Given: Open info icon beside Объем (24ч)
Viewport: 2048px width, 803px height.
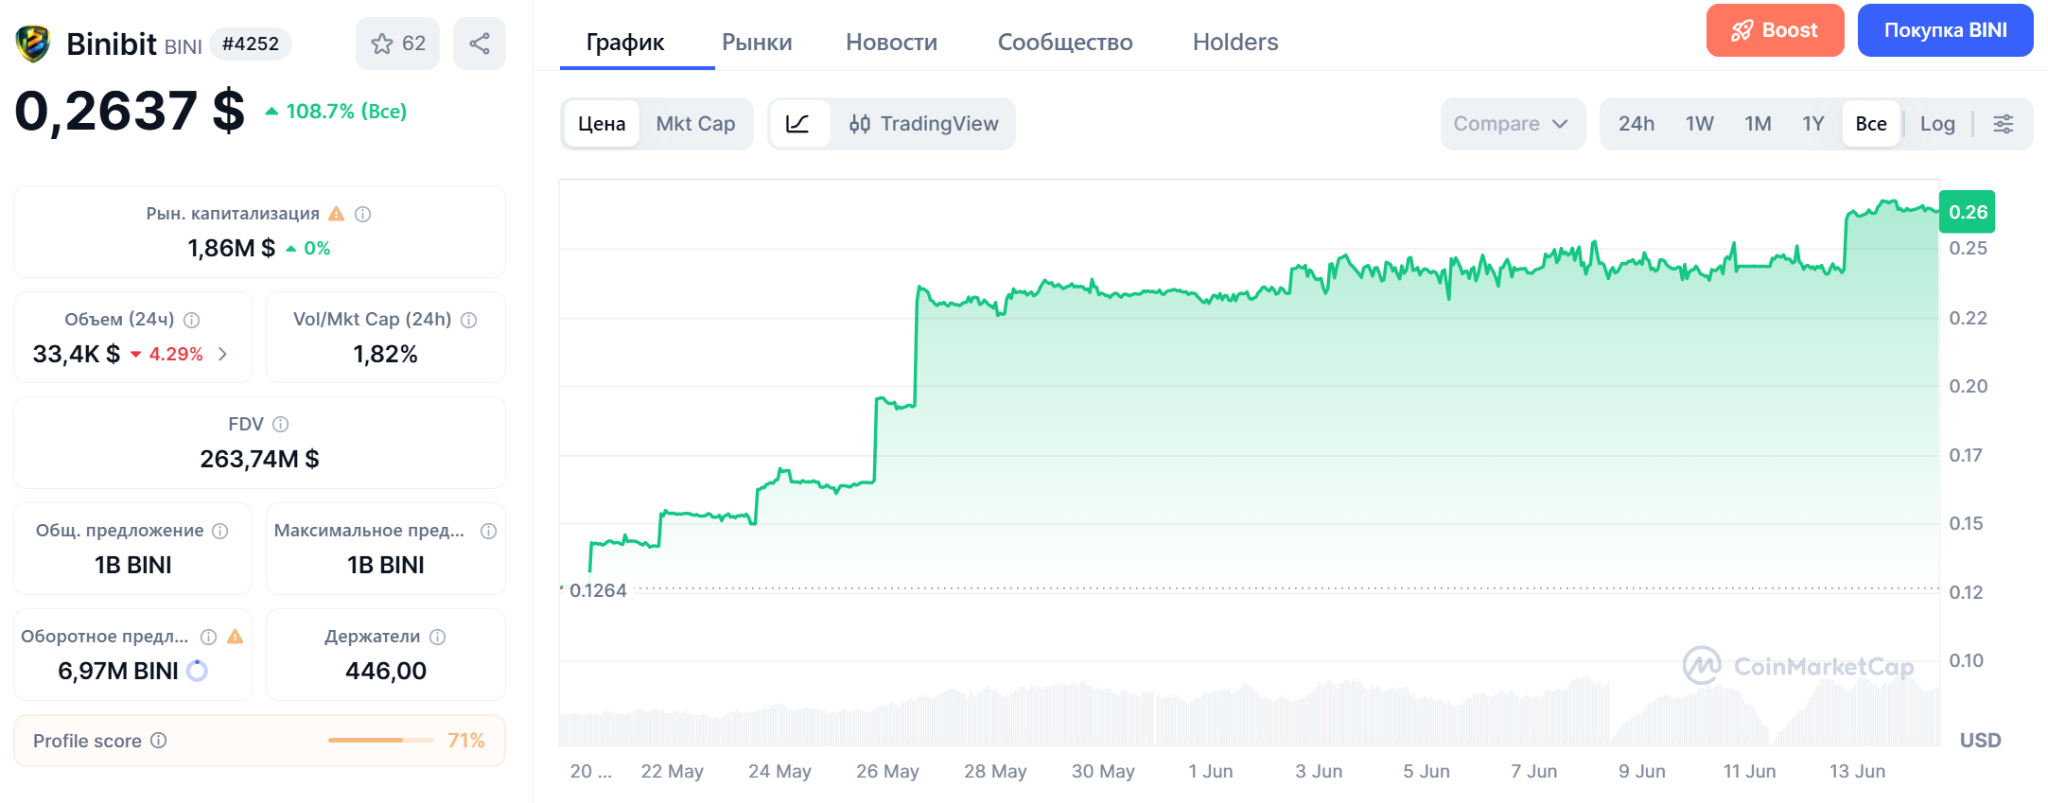Looking at the screenshot, I should click(192, 320).
